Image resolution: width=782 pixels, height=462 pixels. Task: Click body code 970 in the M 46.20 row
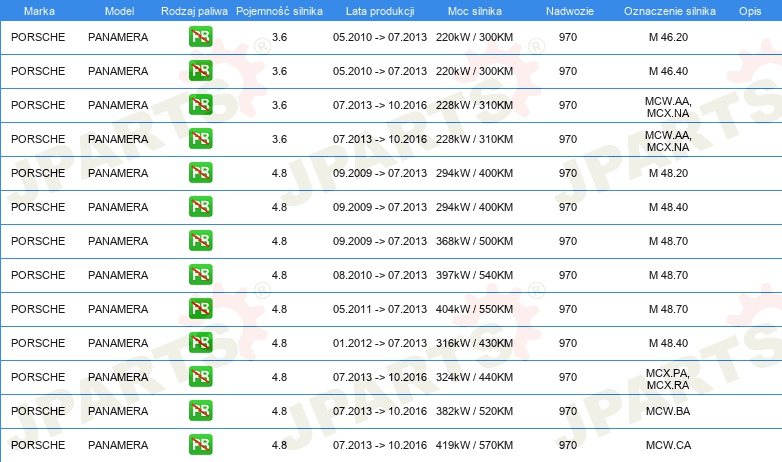pyautogui.click(x=568, y=37)
